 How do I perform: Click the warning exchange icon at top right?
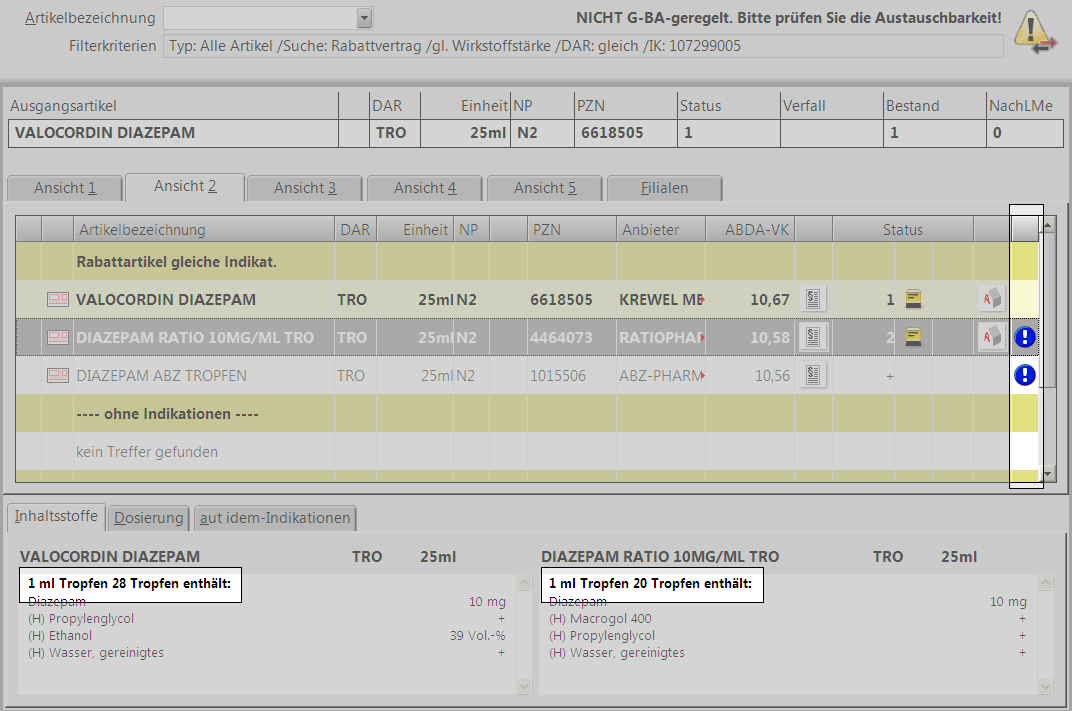(1036, 31)
